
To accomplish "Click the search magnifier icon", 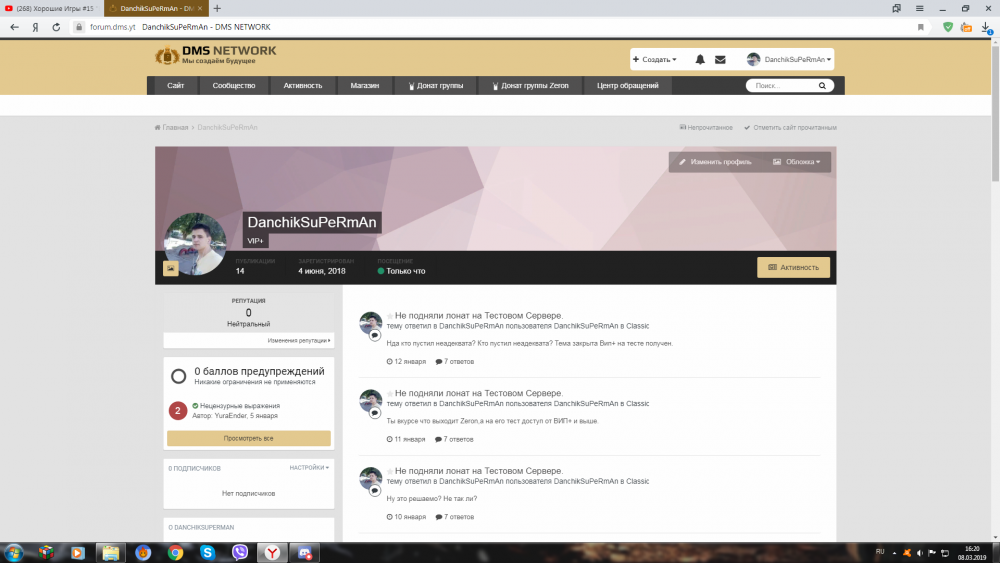I will coord(822,86).
